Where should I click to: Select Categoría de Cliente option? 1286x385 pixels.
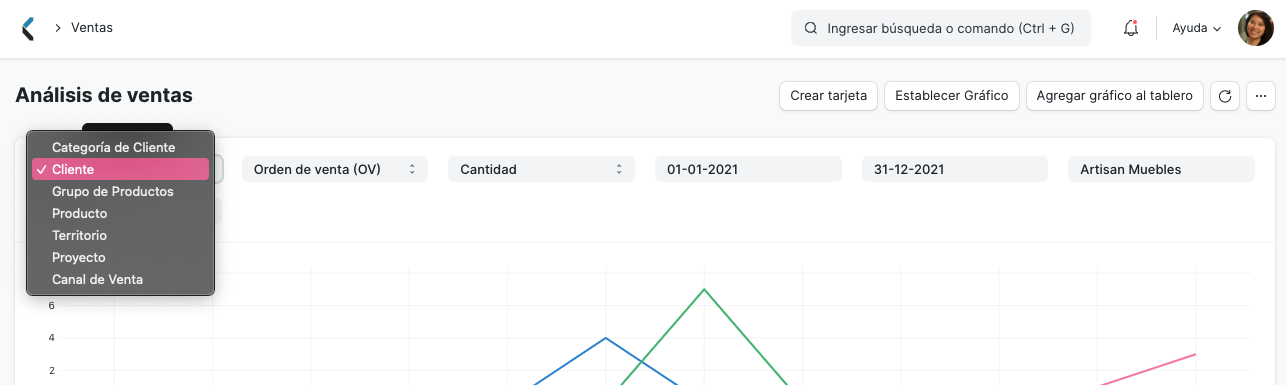point(120,147)
